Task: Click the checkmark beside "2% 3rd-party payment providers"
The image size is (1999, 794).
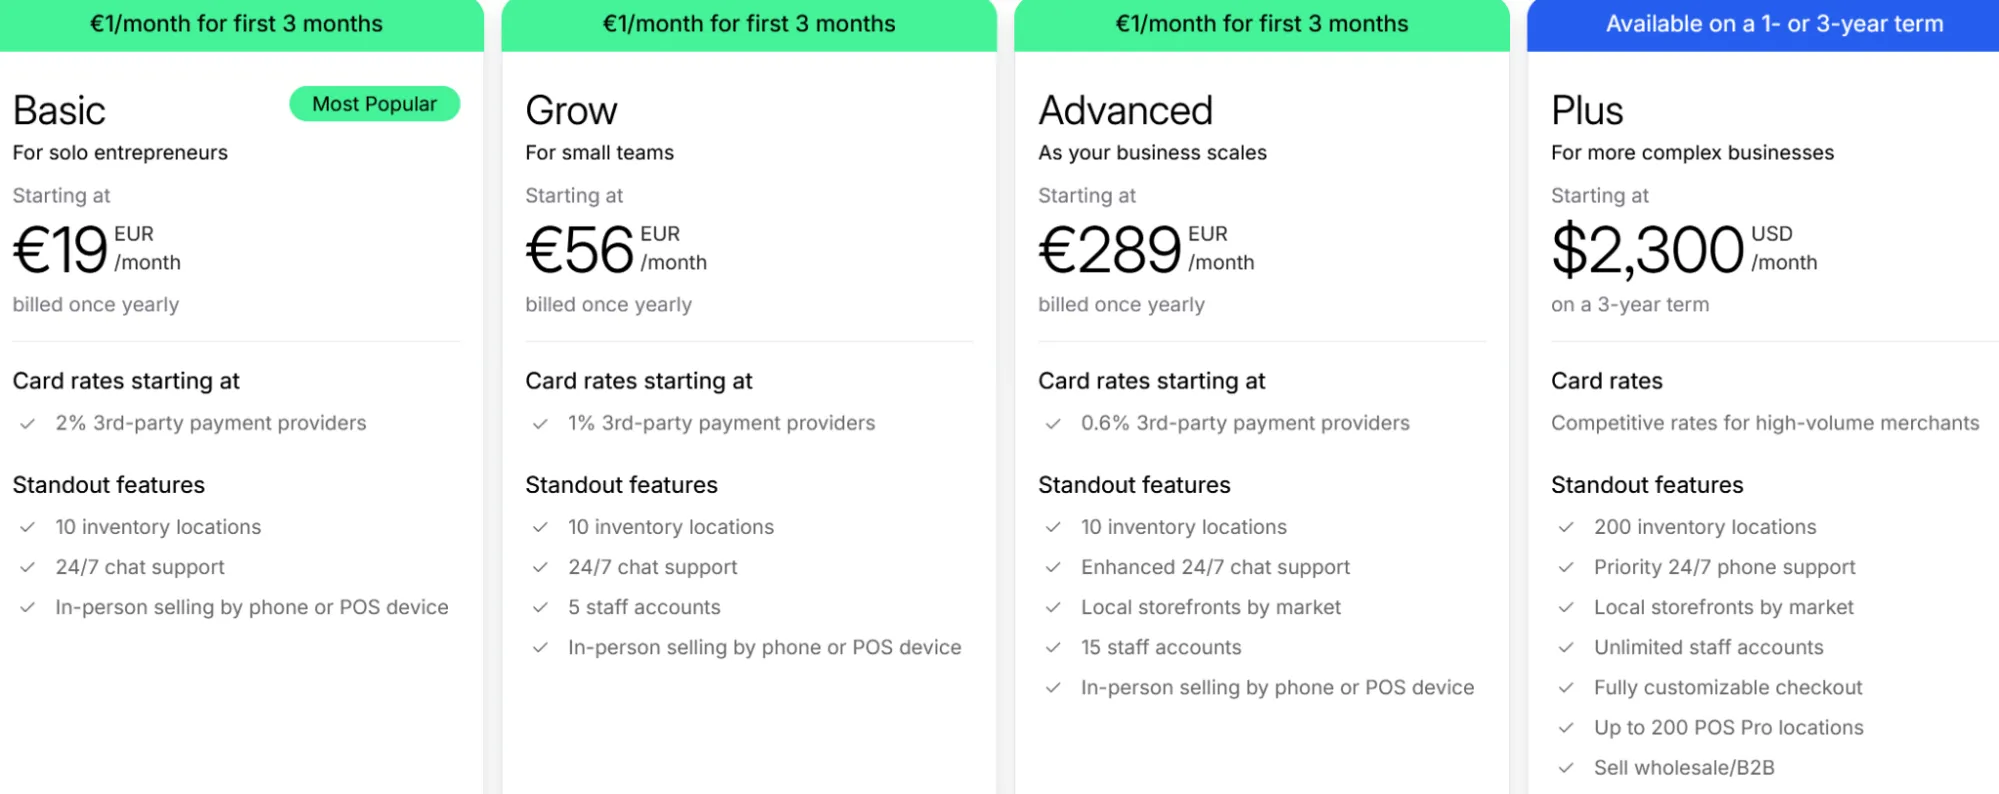Action: point(28,424)
